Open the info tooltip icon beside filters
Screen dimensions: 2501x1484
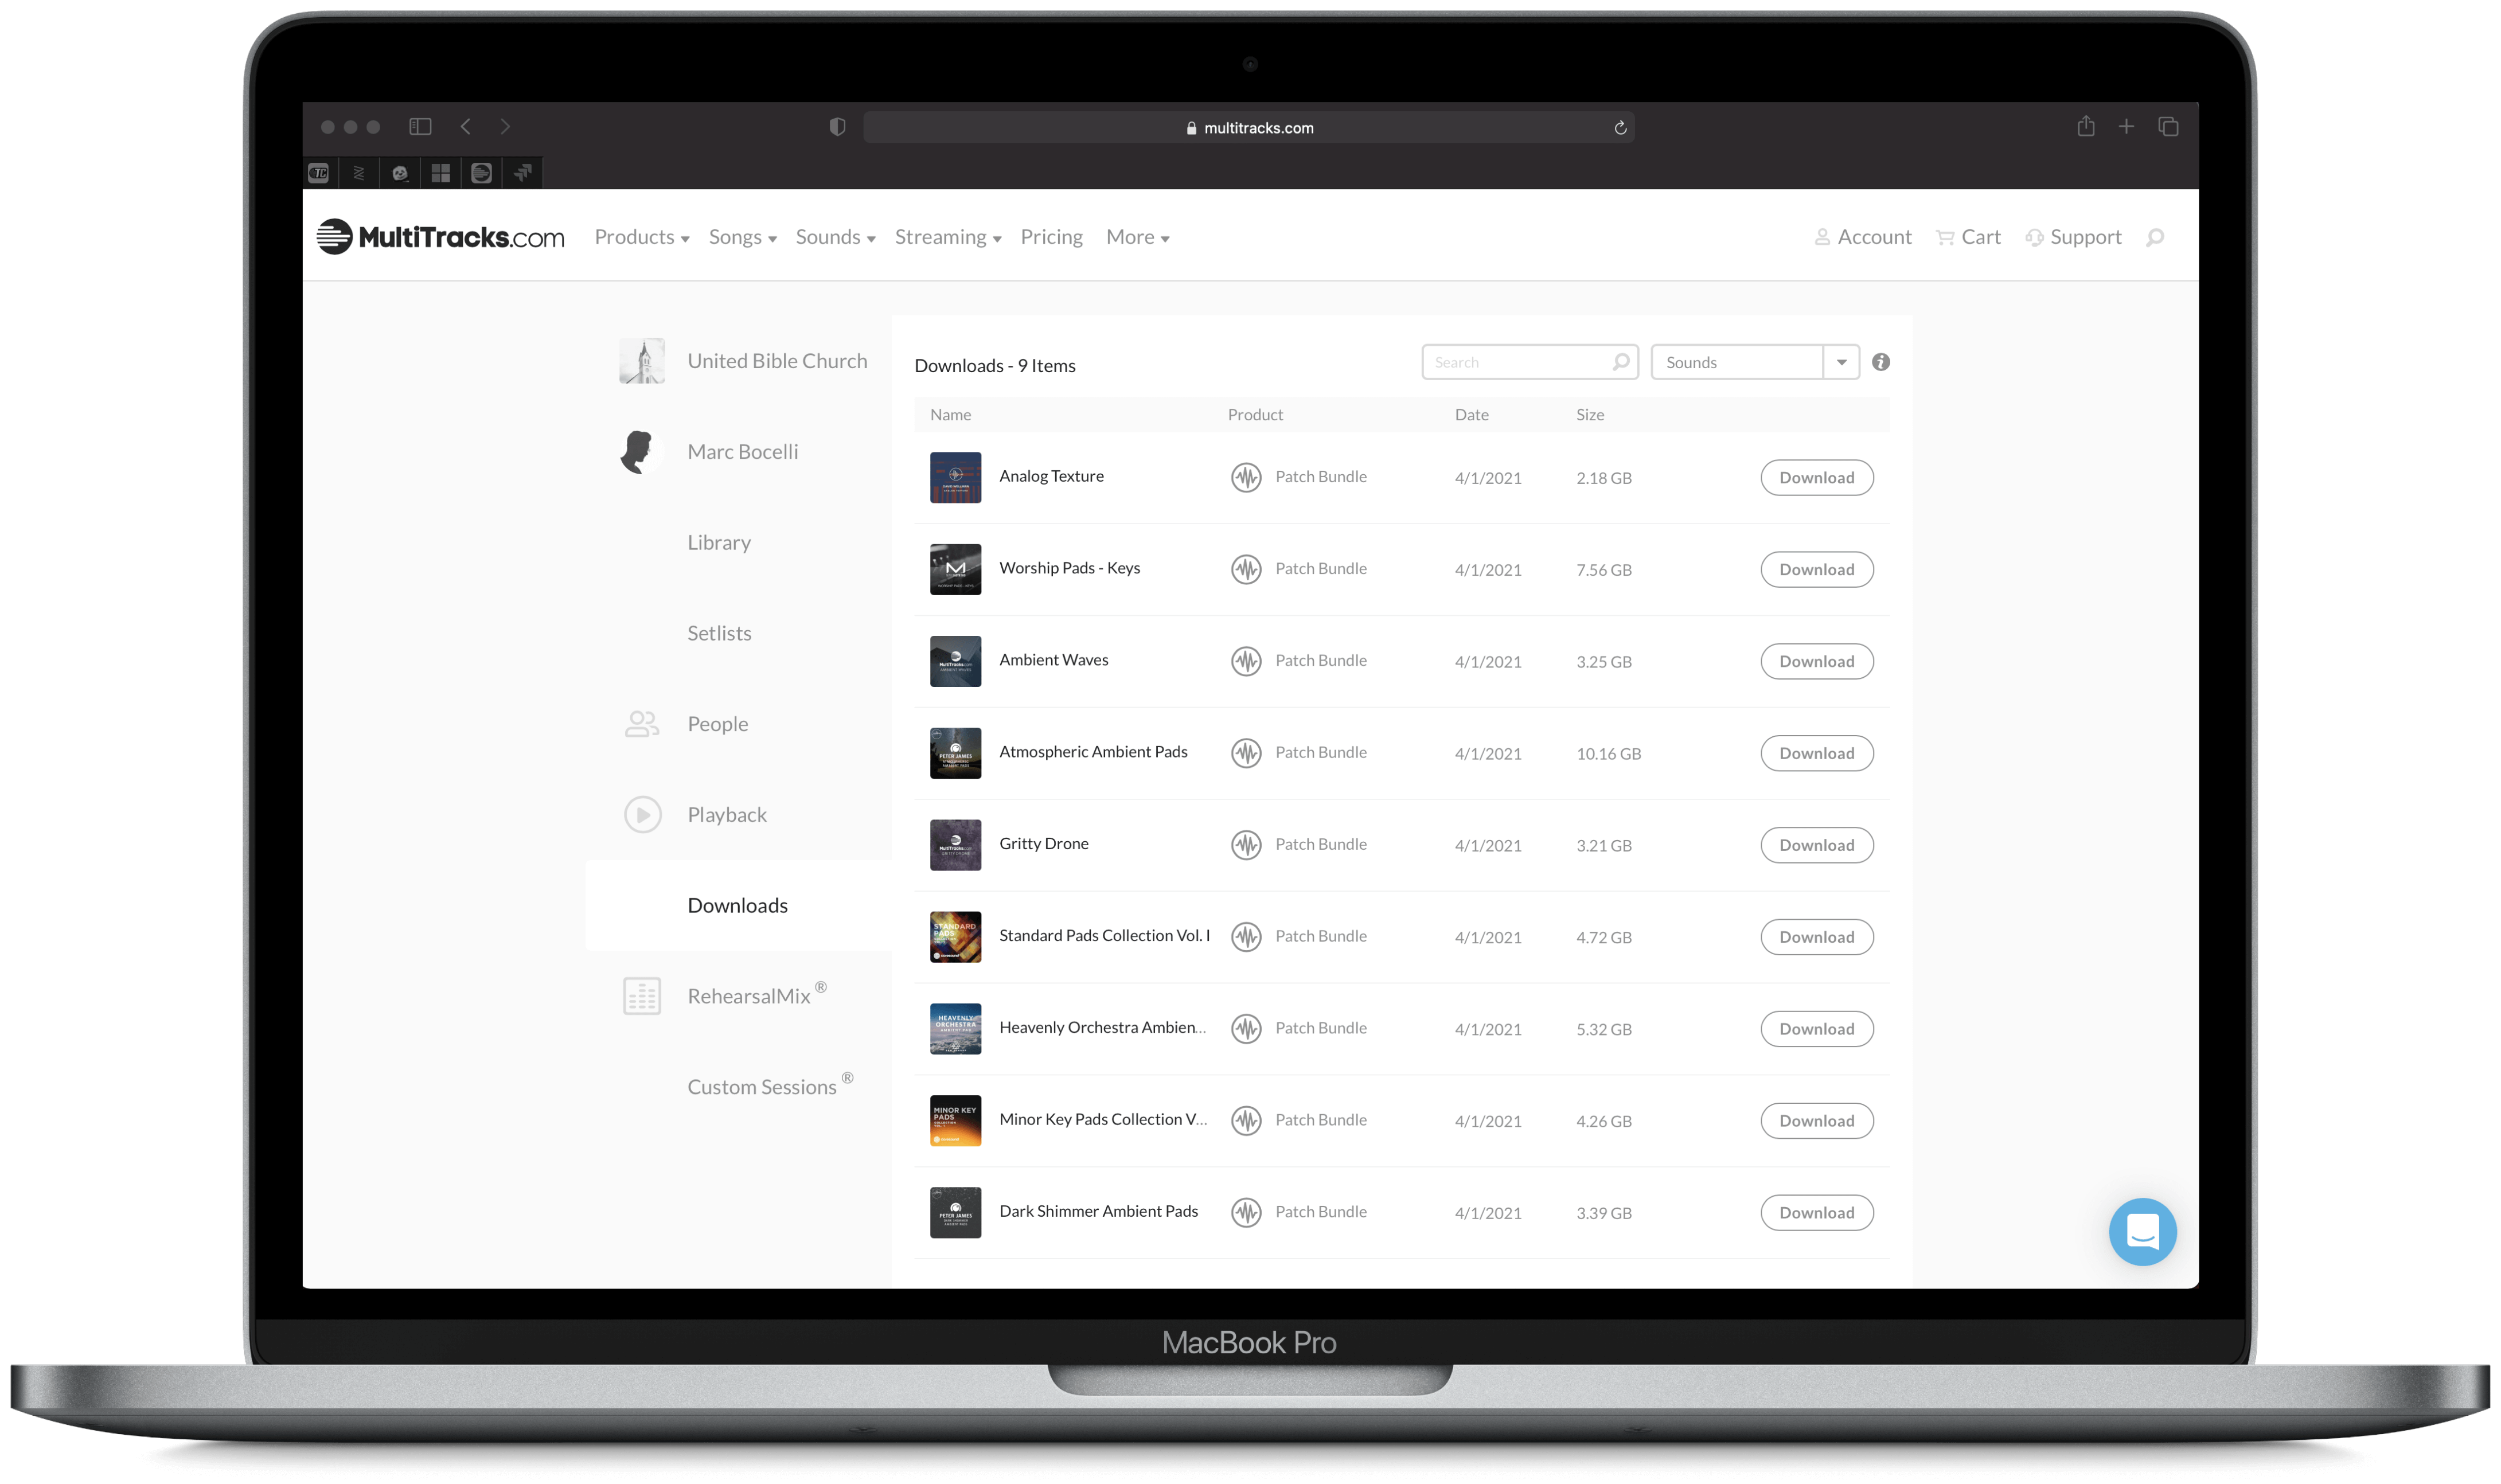click(x=1880, y=362)
